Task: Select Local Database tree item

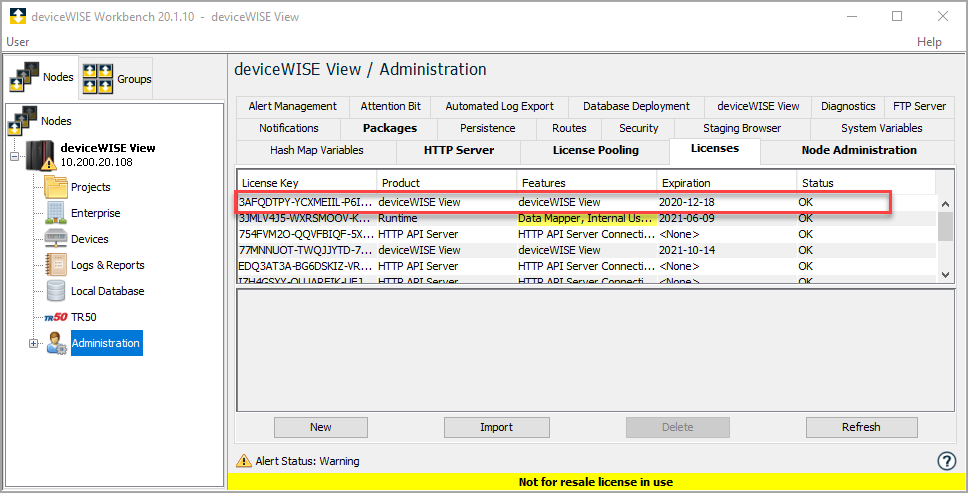Action: point(107,291)
